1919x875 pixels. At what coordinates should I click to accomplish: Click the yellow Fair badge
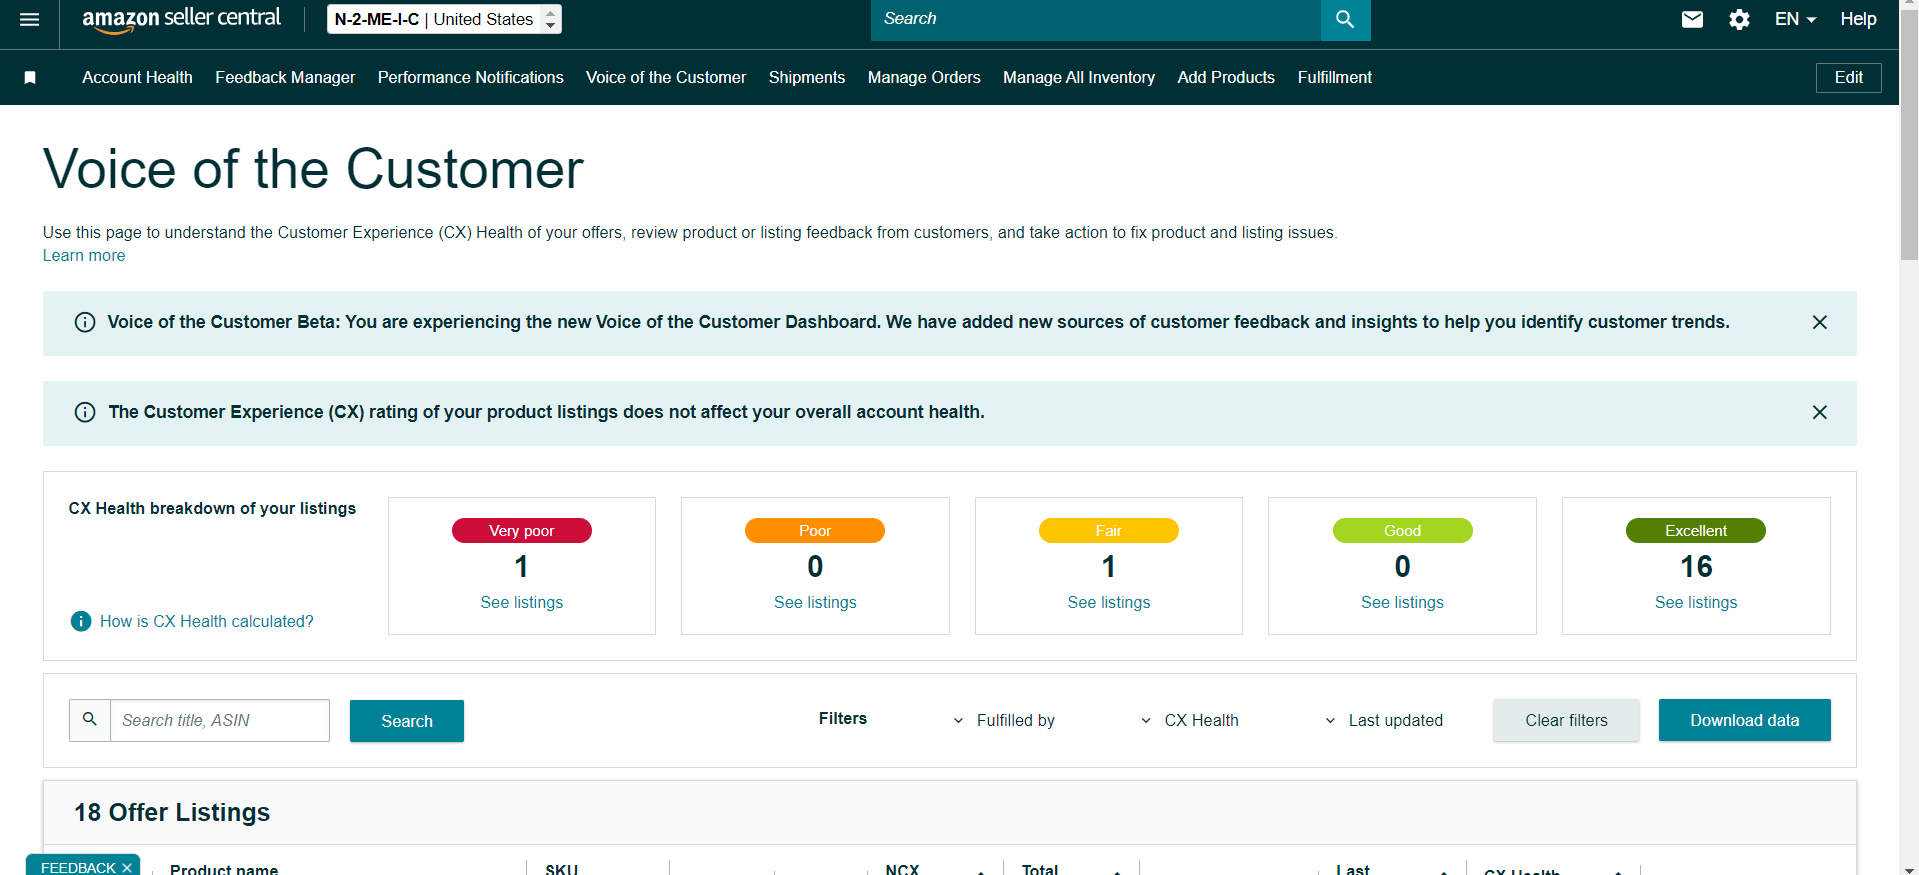click(1109, 530)
